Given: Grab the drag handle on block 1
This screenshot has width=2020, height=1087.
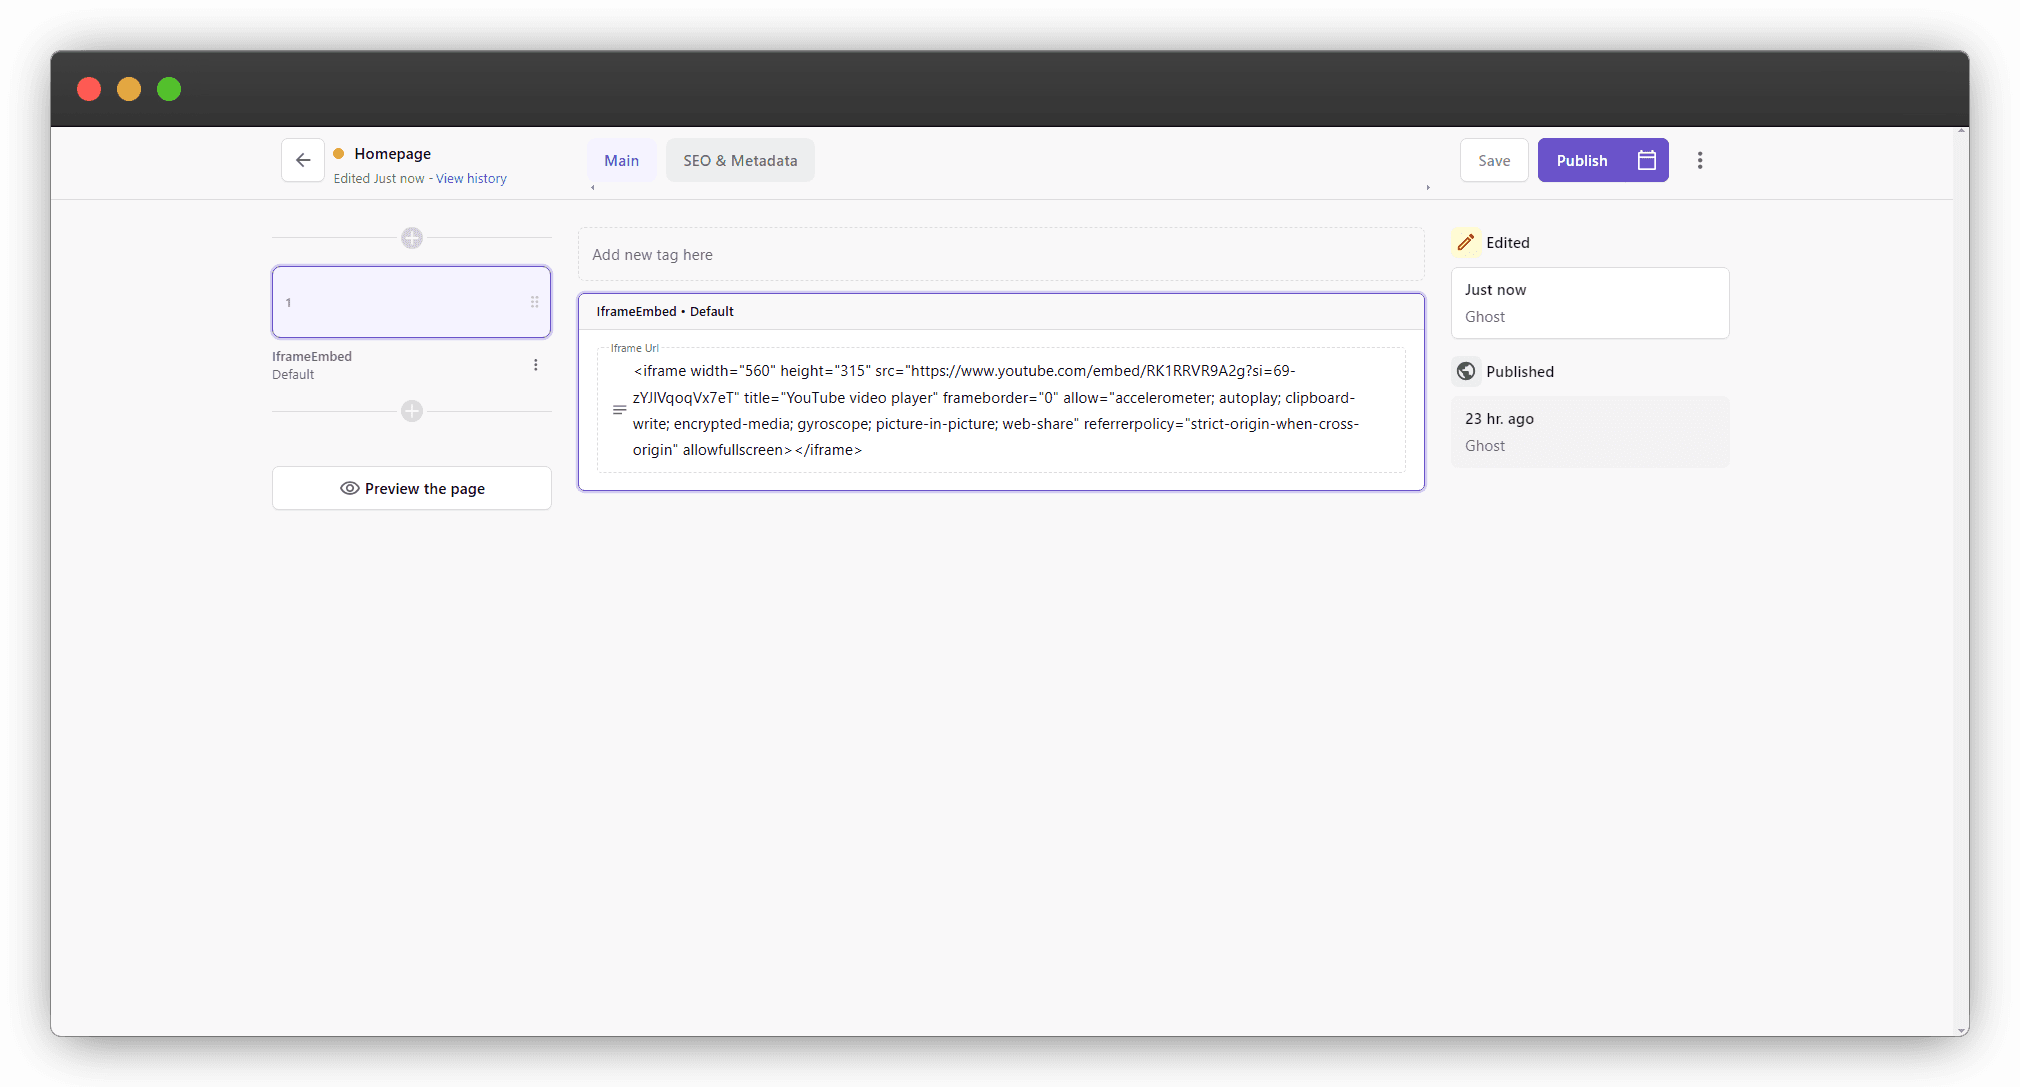Looking at the screenshot, I should [535, 302].
